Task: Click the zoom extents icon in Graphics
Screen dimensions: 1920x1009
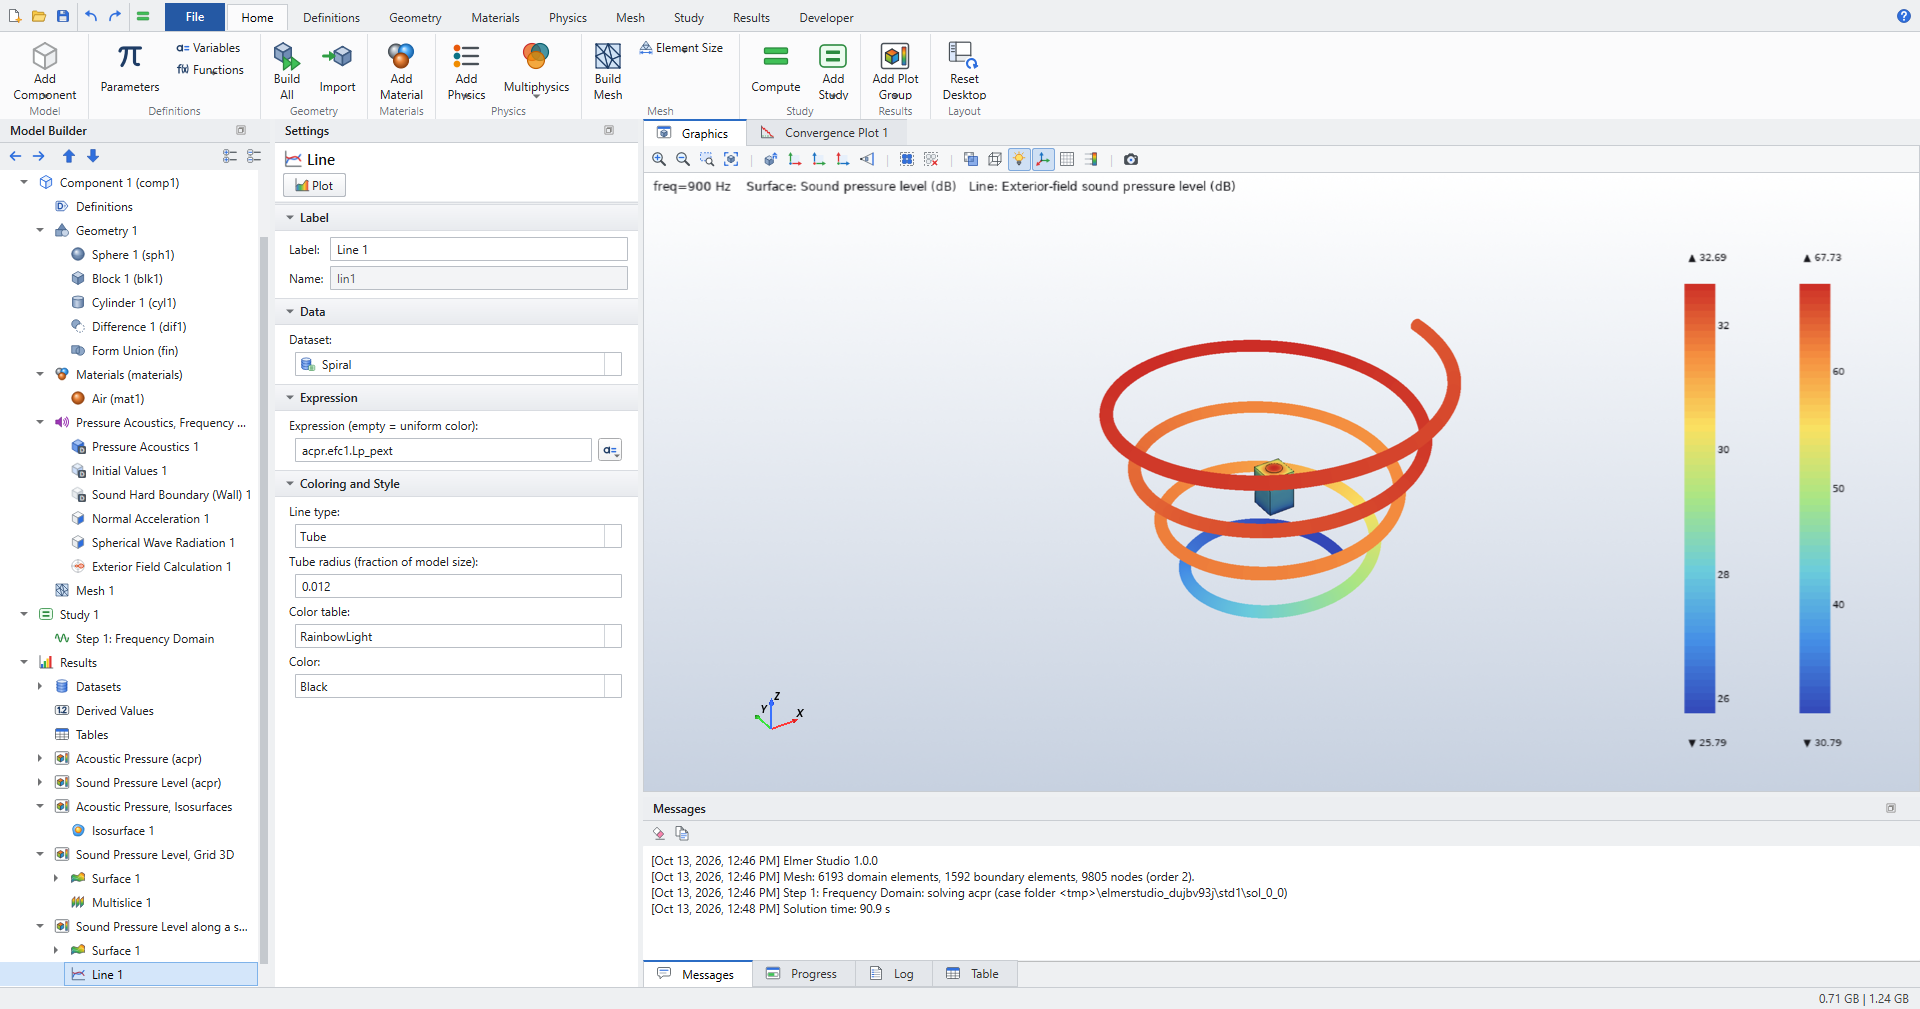Action: pyautogui.click(x=731, y=159)
